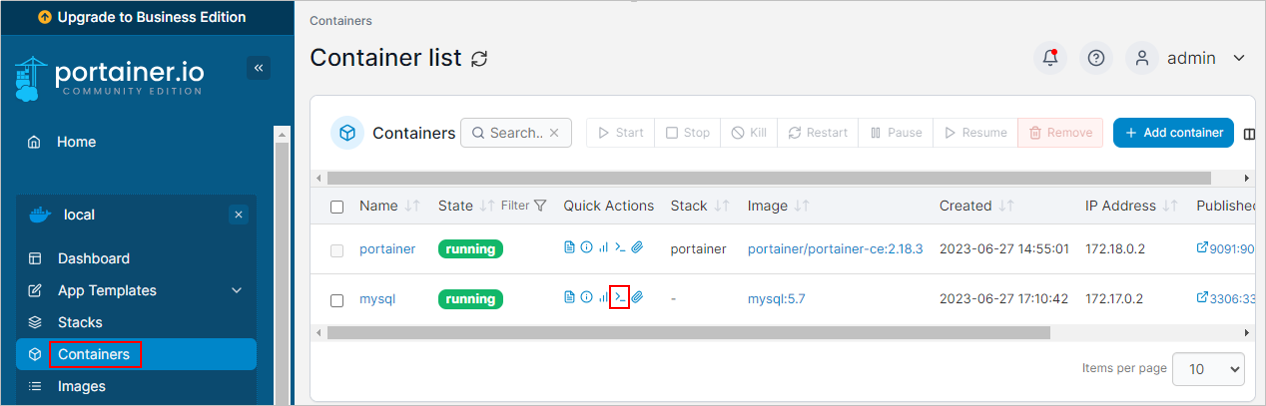Open the State Filter
This screenshot has width=1266, height=406.
[524, 206]
